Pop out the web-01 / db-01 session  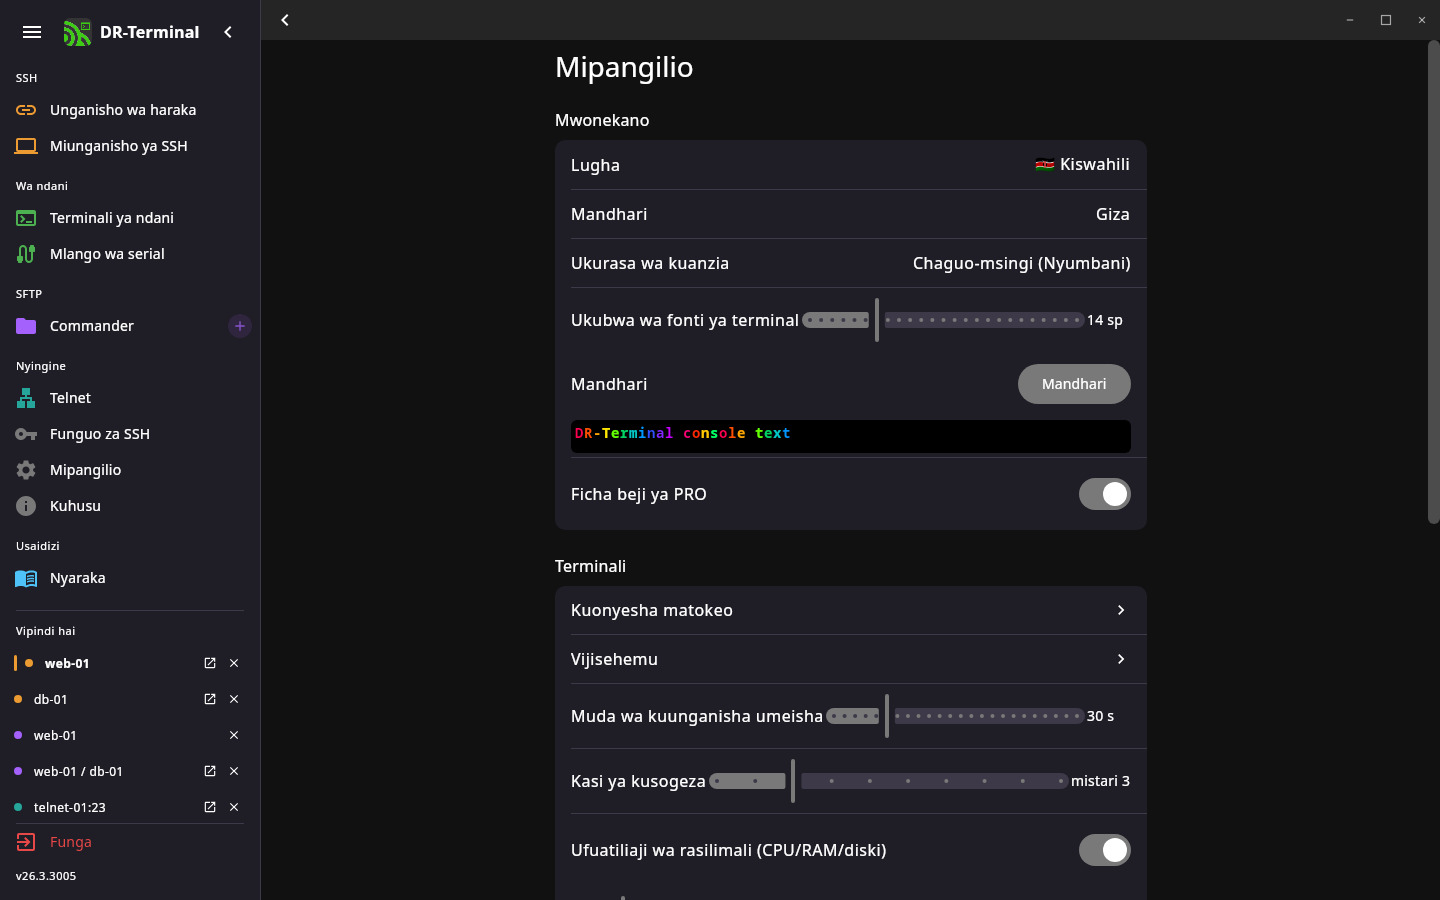click(x=210, y=771)
